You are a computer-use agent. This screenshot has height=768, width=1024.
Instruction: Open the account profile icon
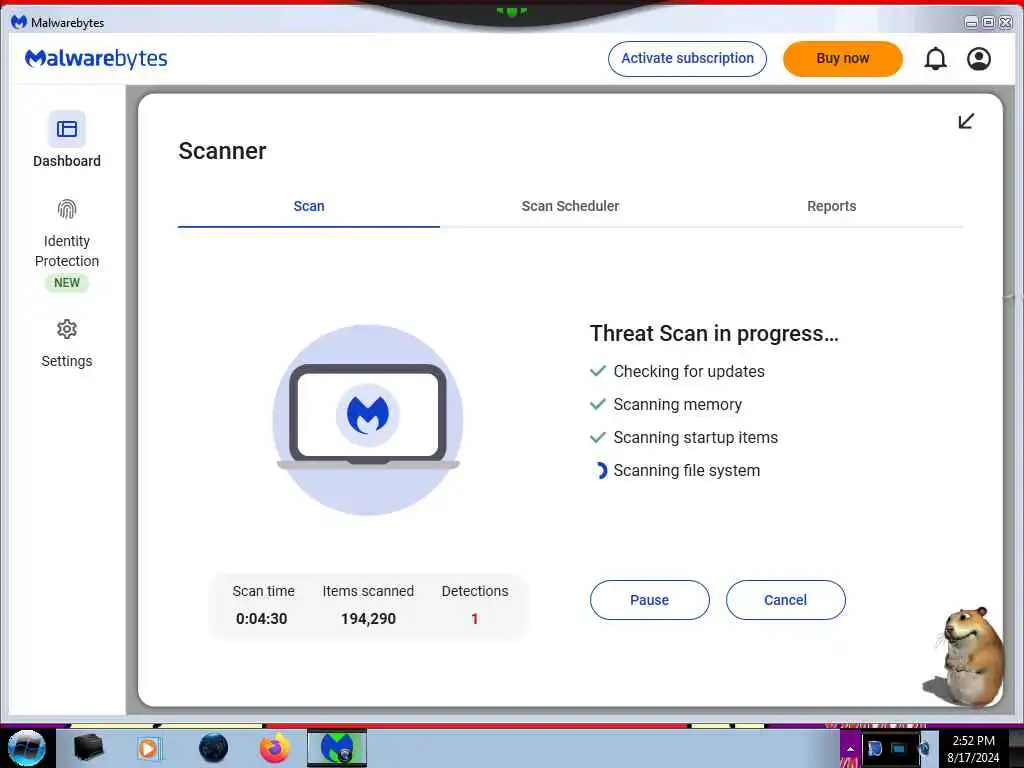(x=978, y=59)
